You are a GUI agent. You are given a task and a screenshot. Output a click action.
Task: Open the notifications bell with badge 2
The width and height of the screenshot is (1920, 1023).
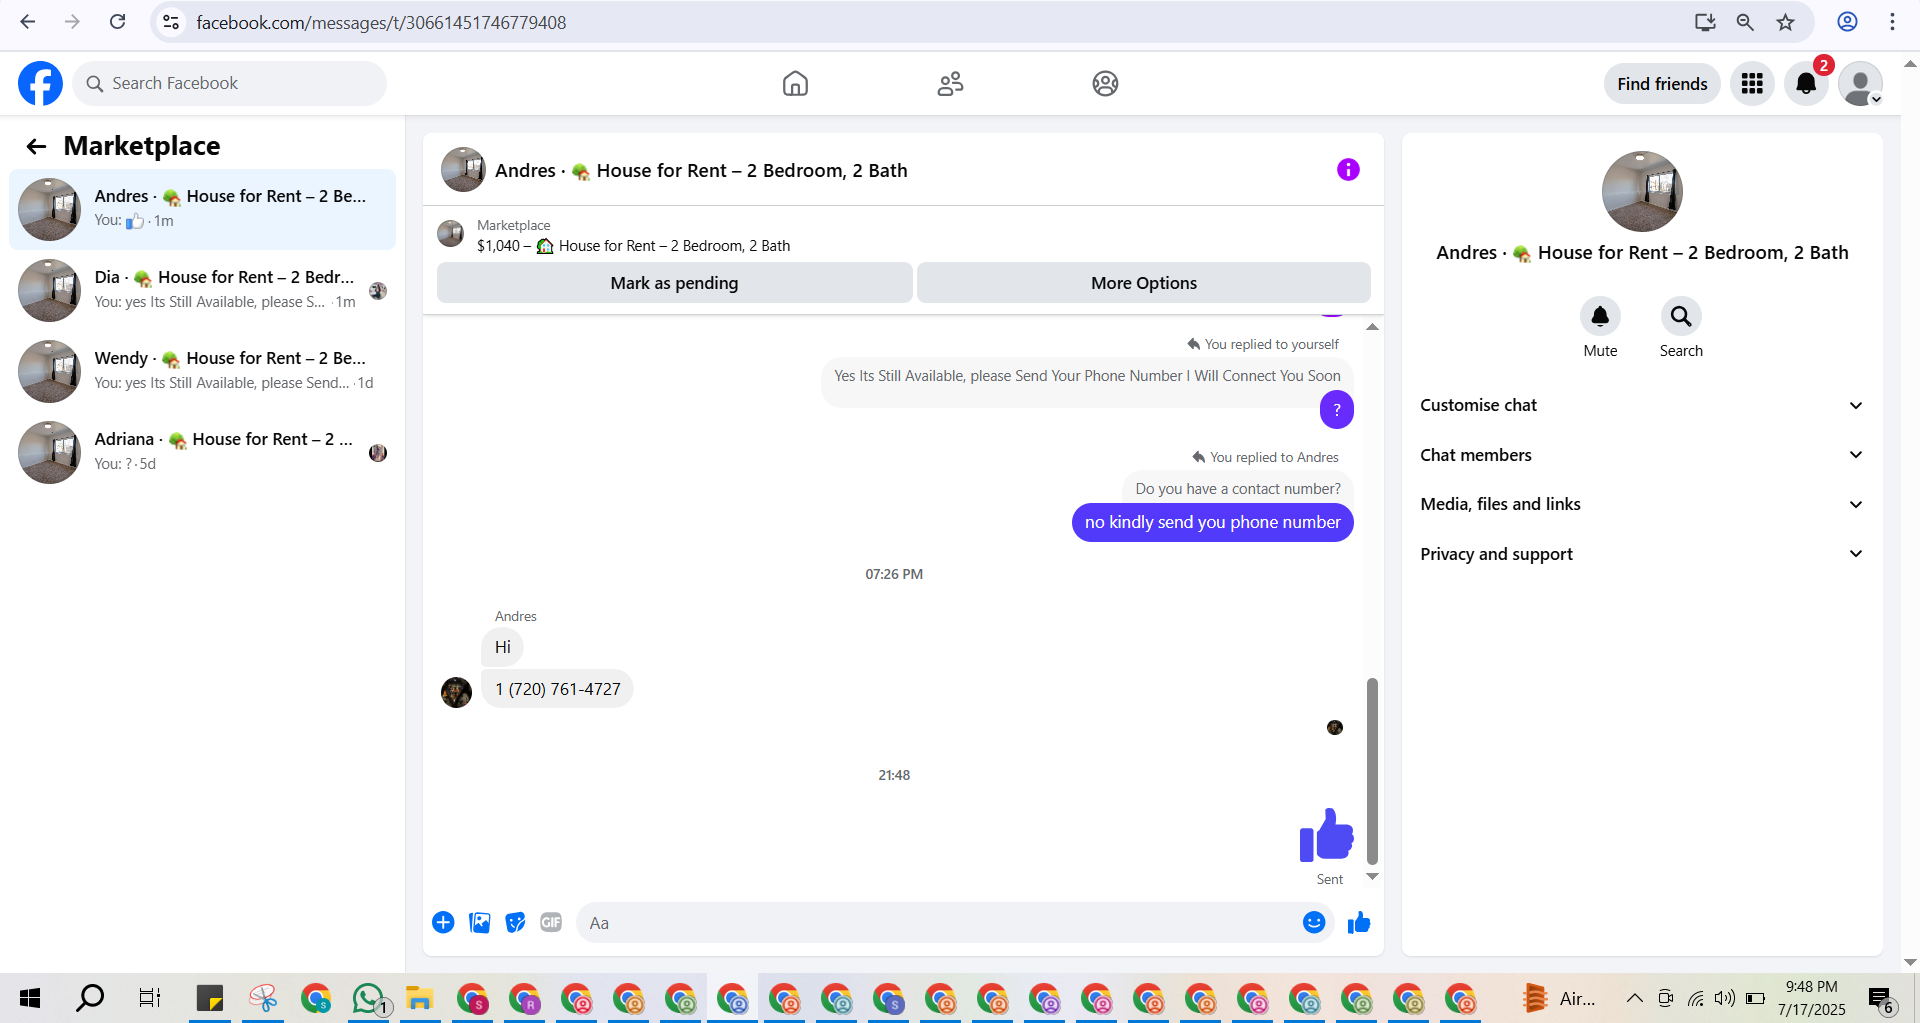(1806, 83)
